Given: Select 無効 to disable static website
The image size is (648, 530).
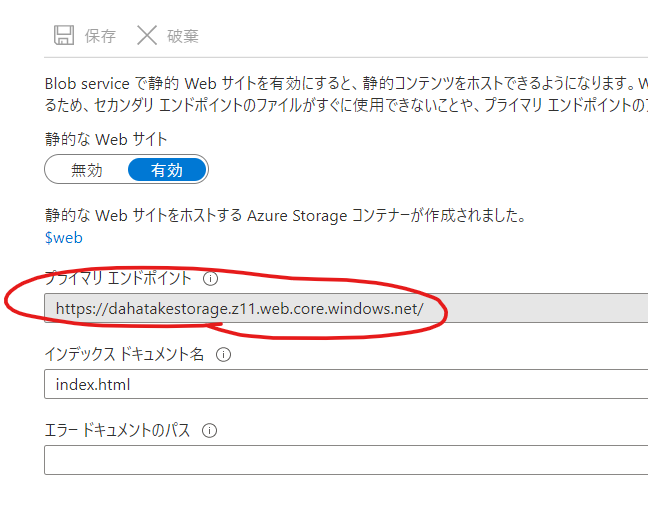Looking at the screenshot, I should [x=86, y=170].
